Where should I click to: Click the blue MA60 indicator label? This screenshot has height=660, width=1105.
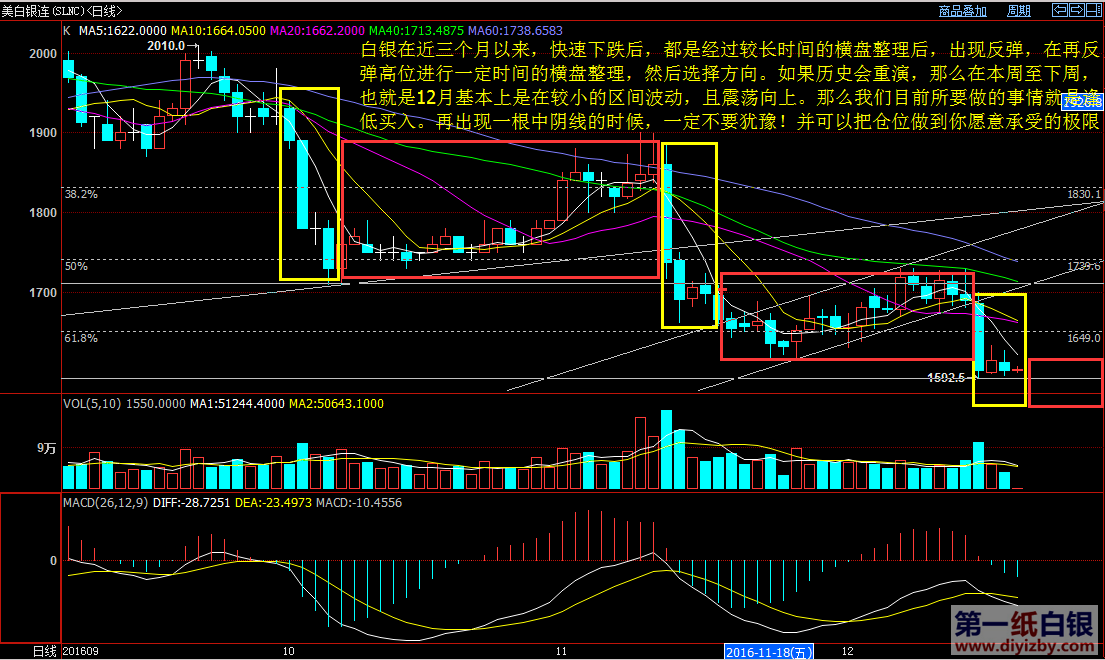[520, 31]
